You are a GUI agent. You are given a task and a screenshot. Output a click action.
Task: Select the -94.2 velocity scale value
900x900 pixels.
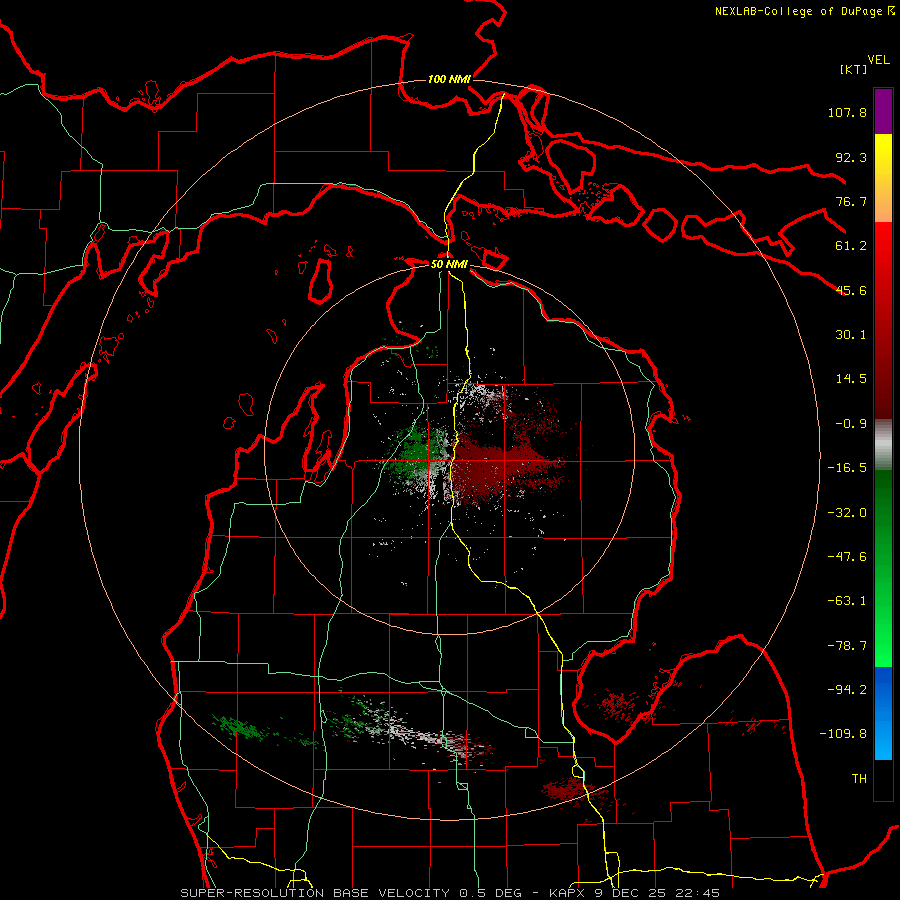pos(847,689)
